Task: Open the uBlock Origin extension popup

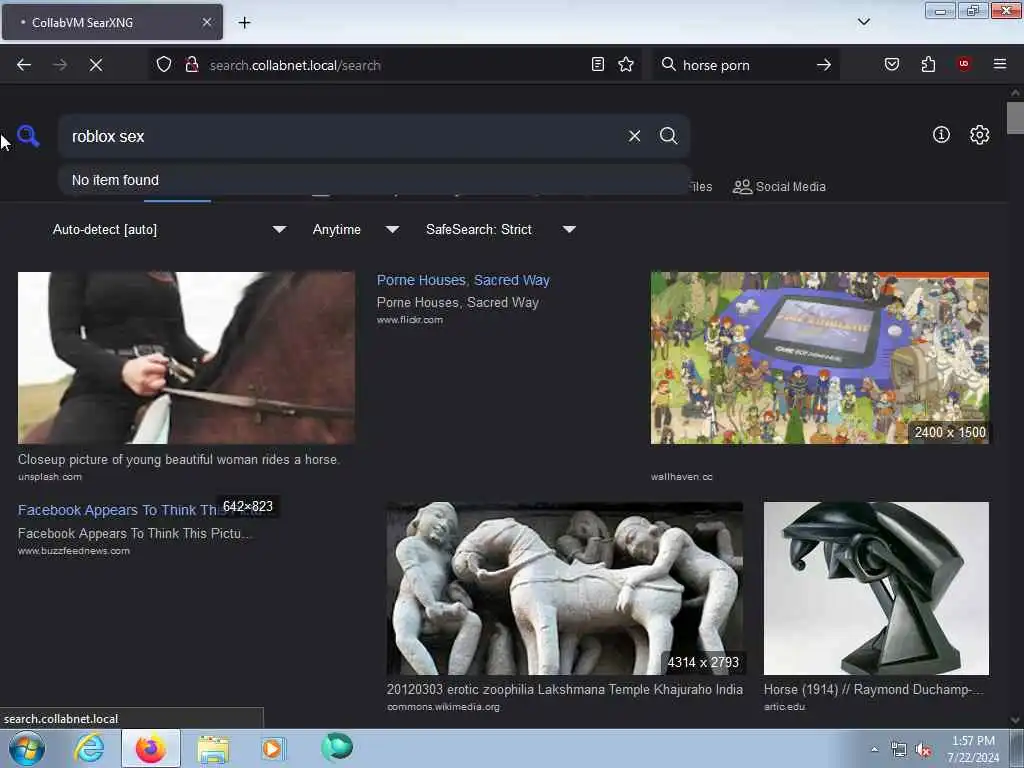Action: (x=964, y=64)
